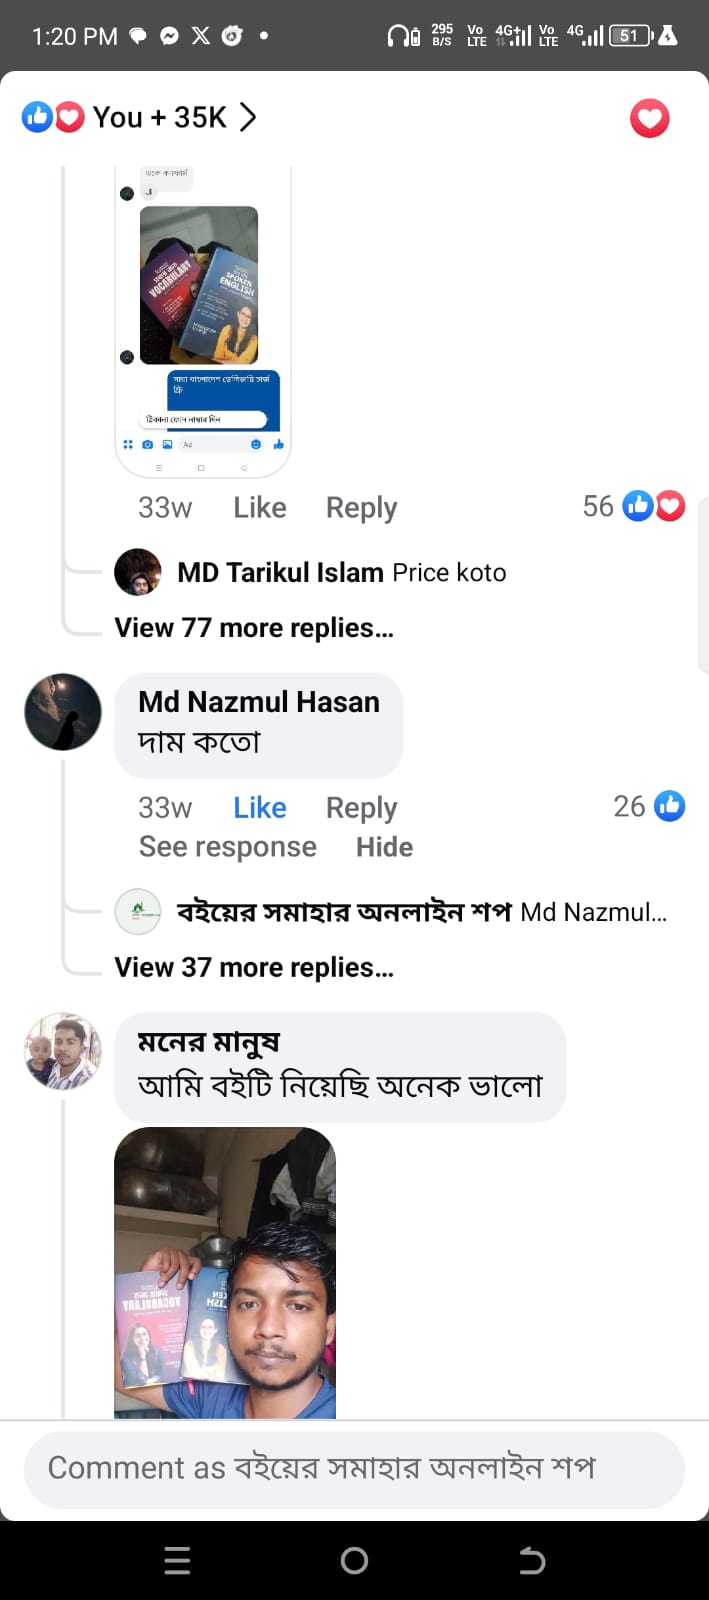Image resolution: width=709 pixels, height=1600 pixels.
Task: Open the বইয়ের সমাহার page avatar in replies
Action: click(x=138, y=912)
